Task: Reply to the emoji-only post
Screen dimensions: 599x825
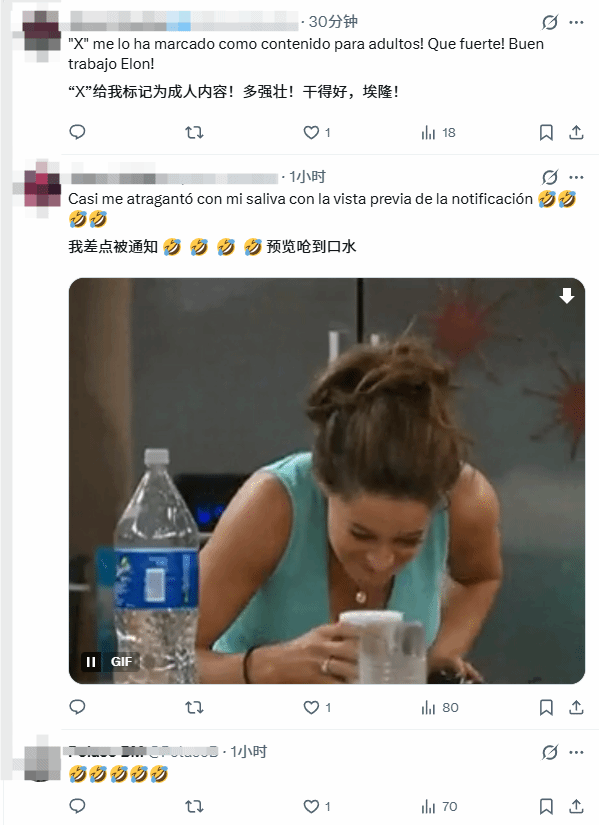Action: 77,806
